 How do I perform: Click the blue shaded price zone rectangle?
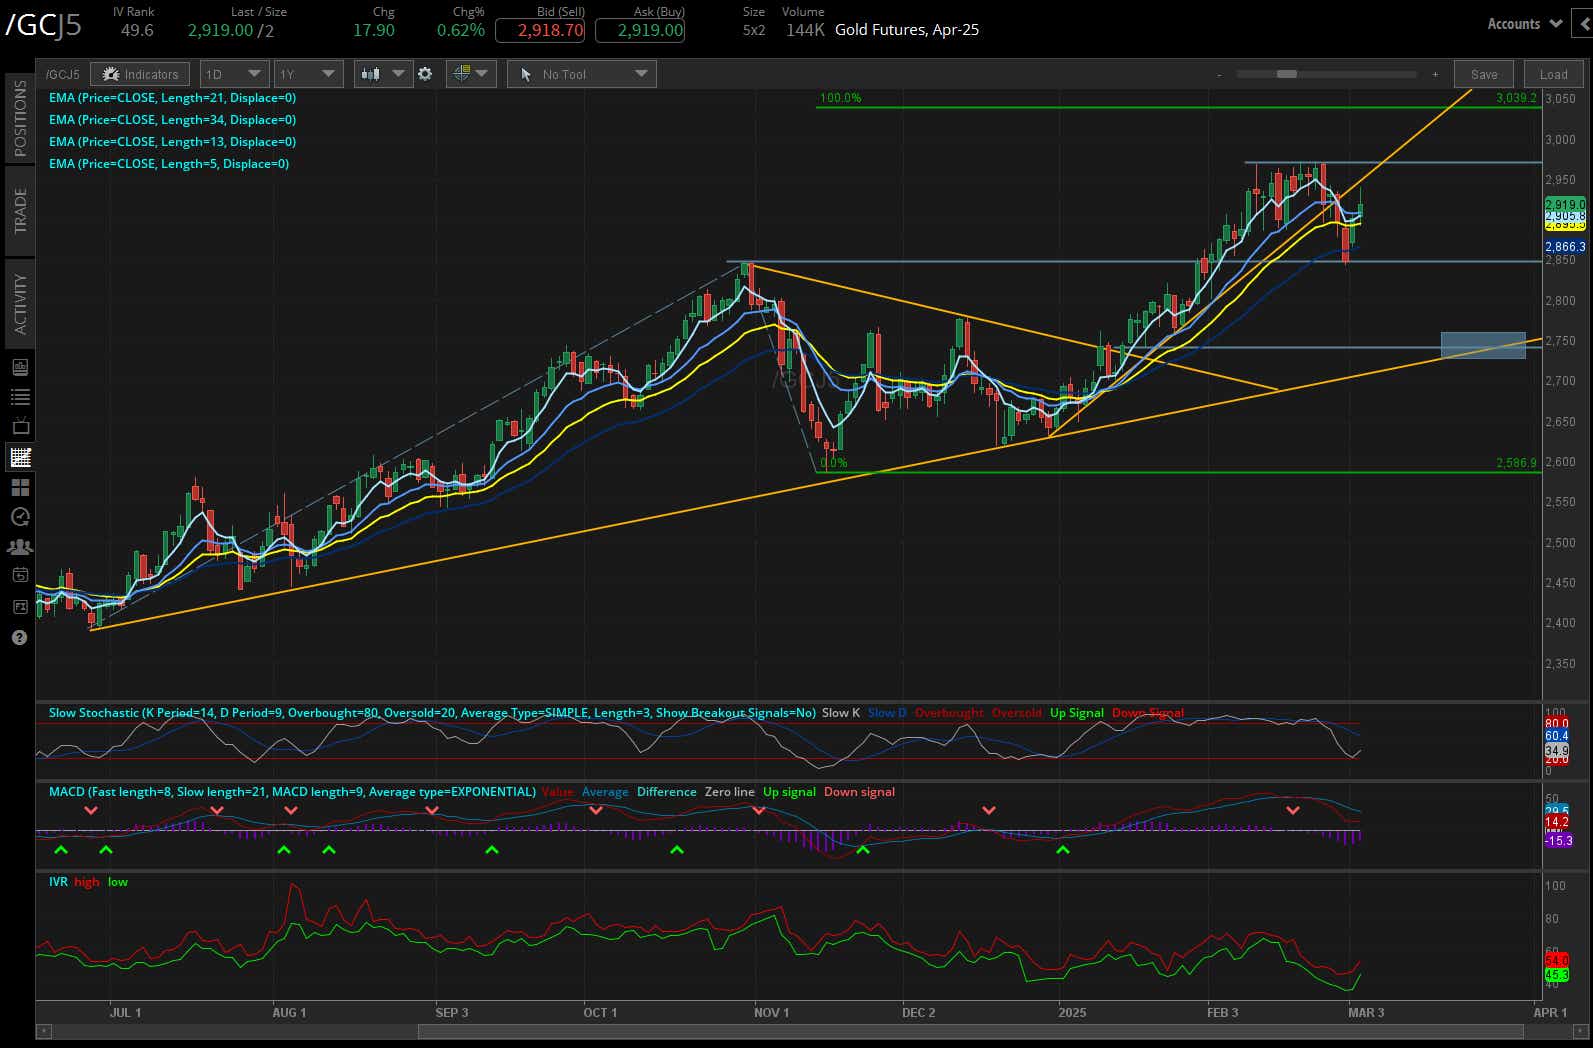[1483, 345]
